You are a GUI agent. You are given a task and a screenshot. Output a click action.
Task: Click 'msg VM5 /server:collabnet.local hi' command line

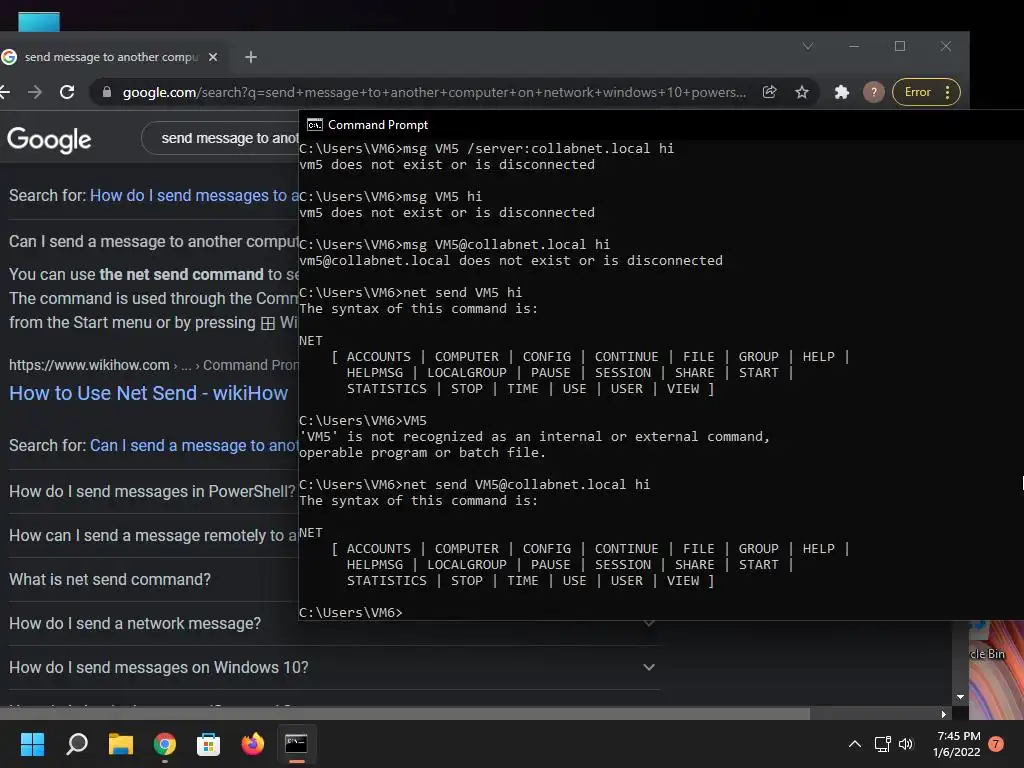487,148
